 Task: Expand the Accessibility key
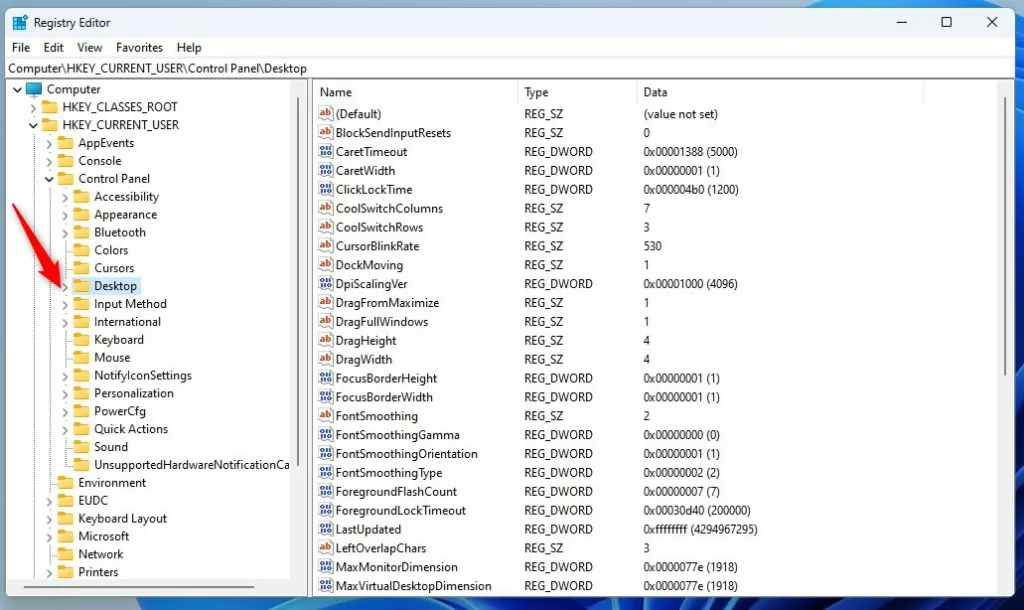[65, 197]
